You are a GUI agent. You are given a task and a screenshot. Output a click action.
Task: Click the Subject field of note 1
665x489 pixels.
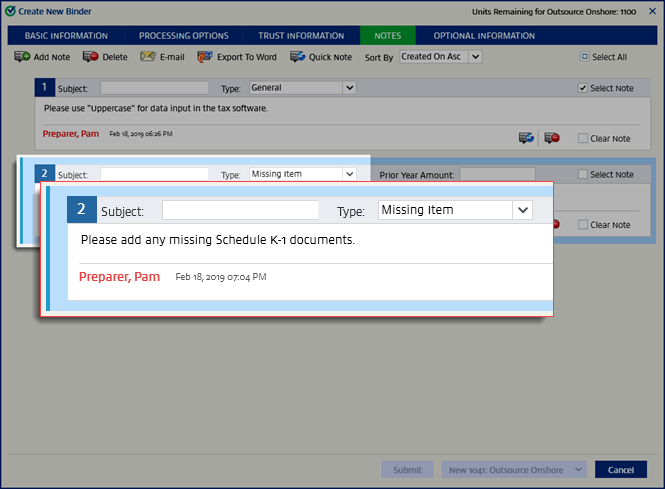(x=155, y=88)
